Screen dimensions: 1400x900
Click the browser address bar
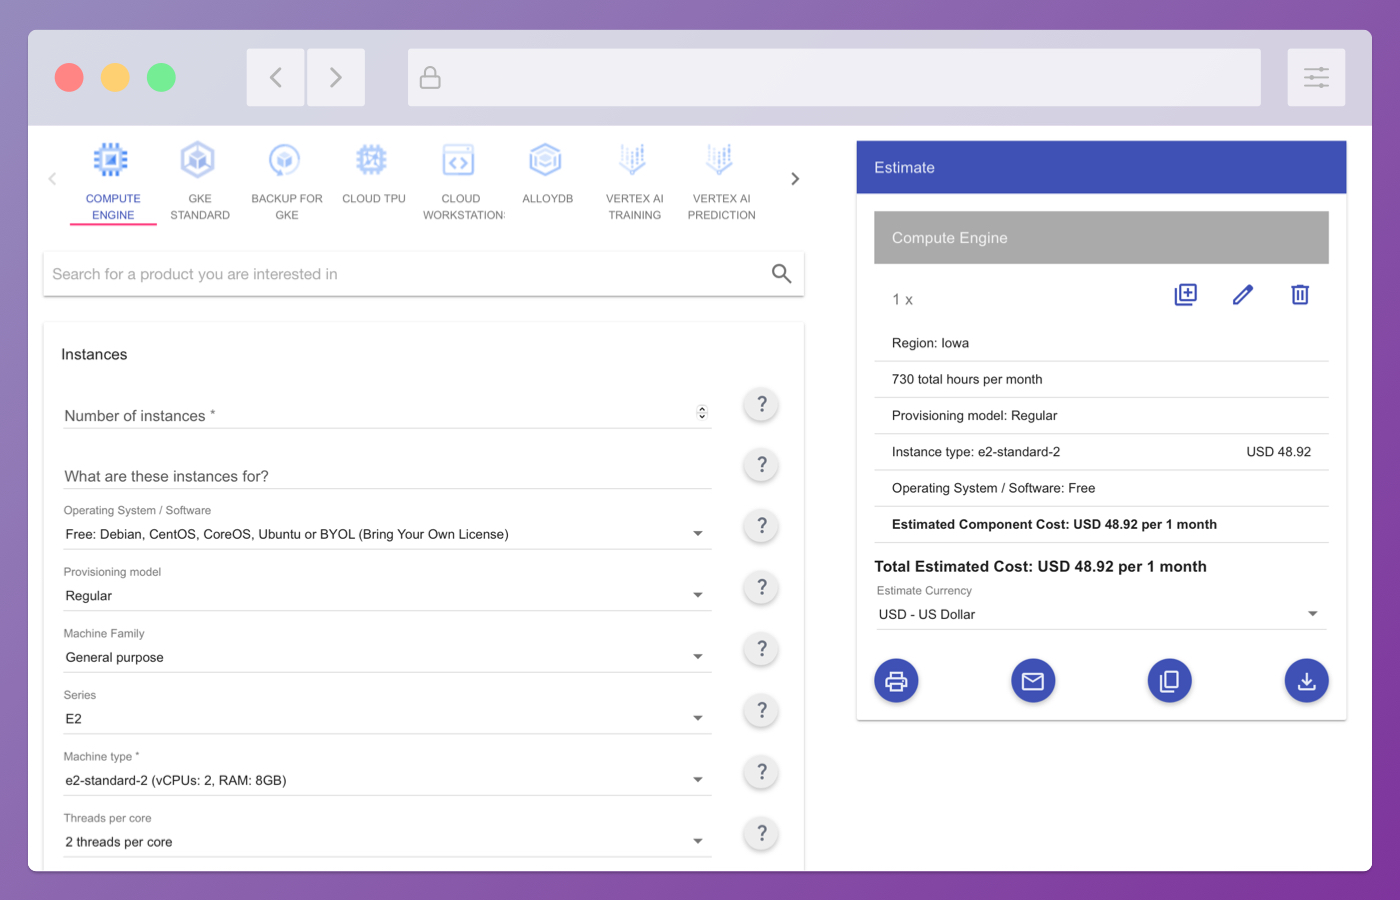coord(834,77)
